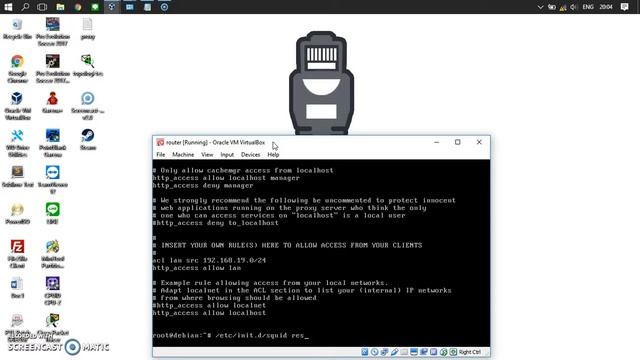
Task: Click the Right Ctrl host key label
Action: [x=470, y=352]
